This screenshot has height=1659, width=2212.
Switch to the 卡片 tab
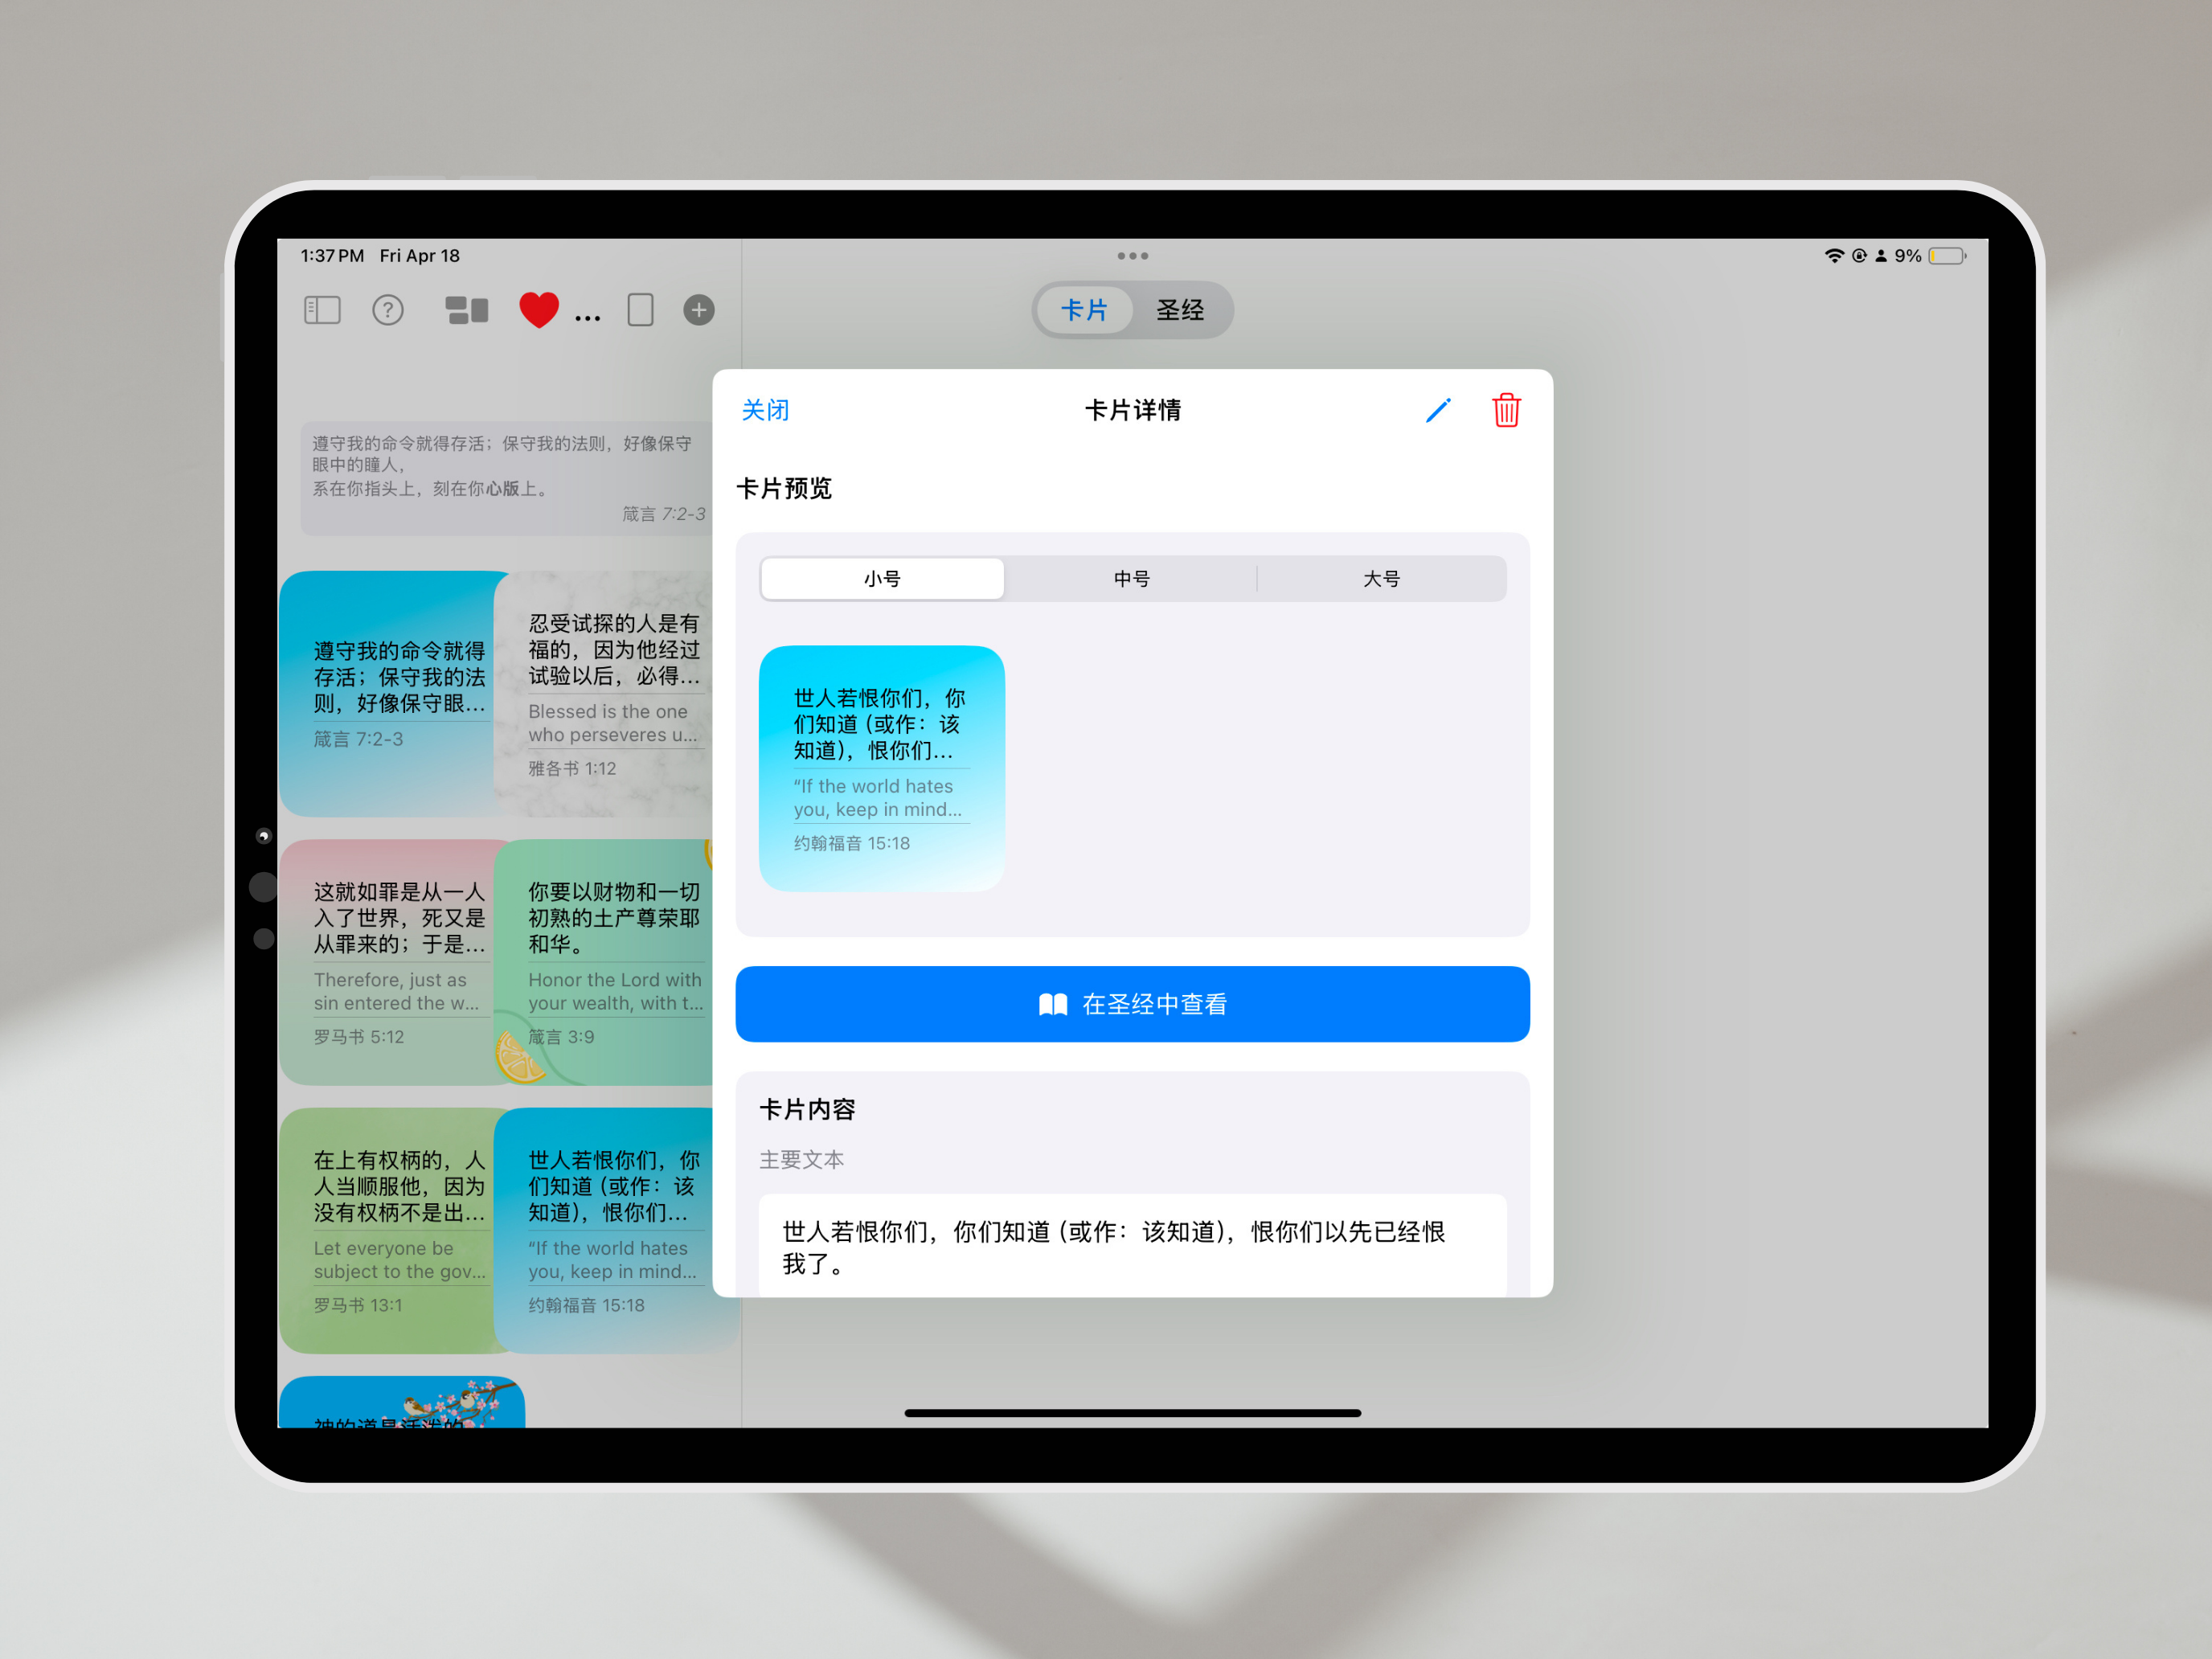coord(1084,310)
